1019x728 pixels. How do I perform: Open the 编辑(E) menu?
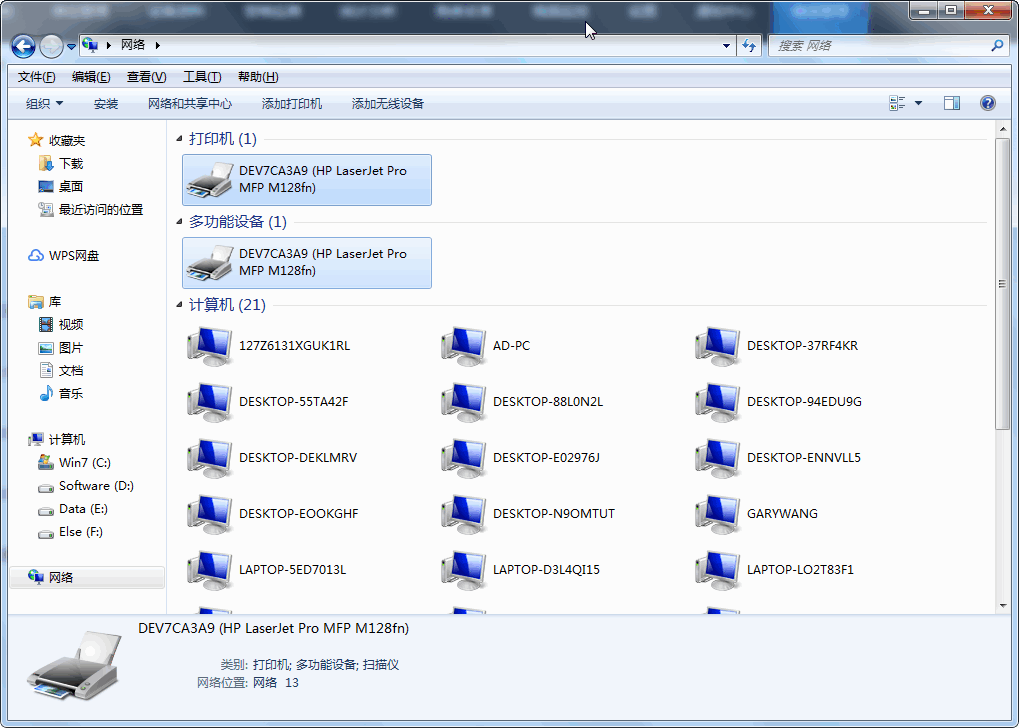click(91, 77)
